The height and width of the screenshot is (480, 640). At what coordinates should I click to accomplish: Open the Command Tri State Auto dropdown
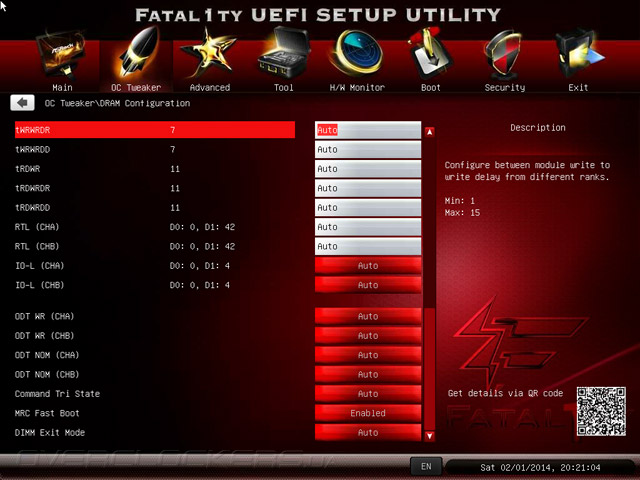click(x=368, y=394)
